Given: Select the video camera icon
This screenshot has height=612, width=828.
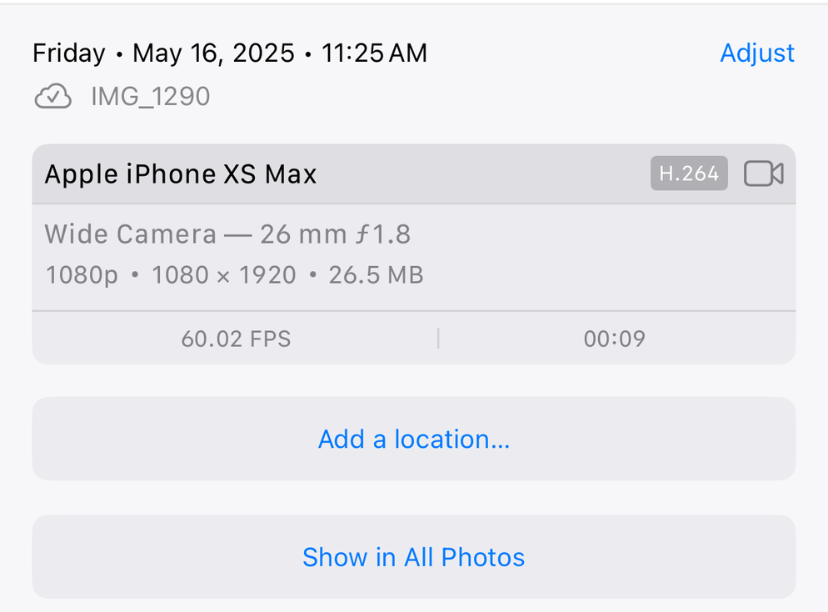Looking at the screenshot, I should [x=763, y=173].
